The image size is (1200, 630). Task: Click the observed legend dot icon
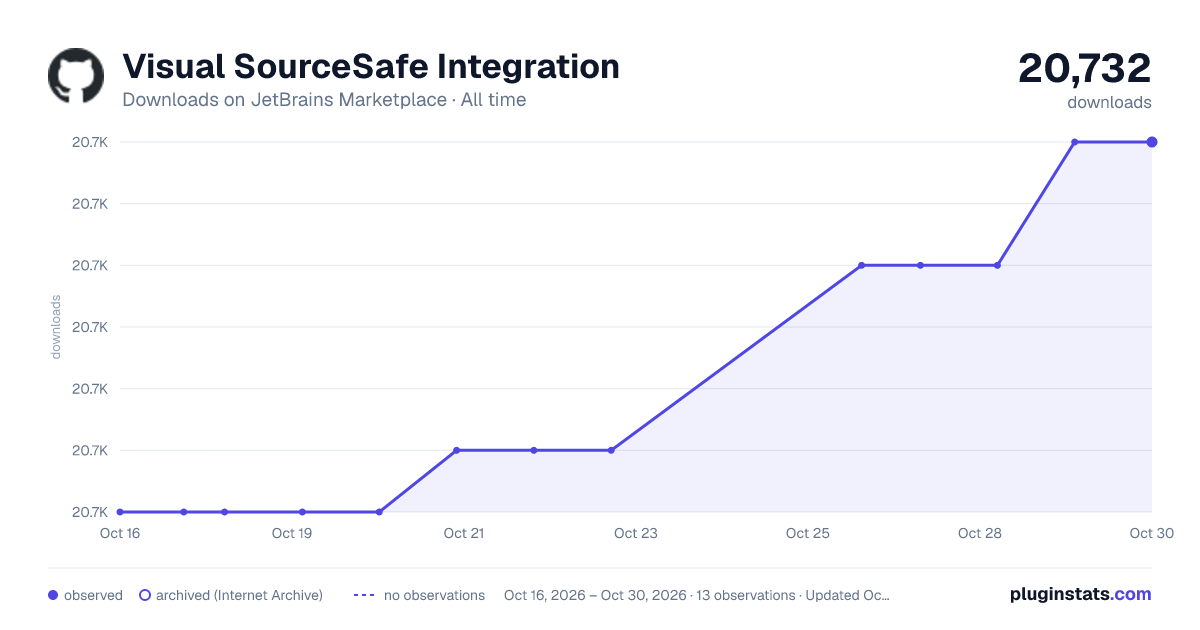(53, 595)
